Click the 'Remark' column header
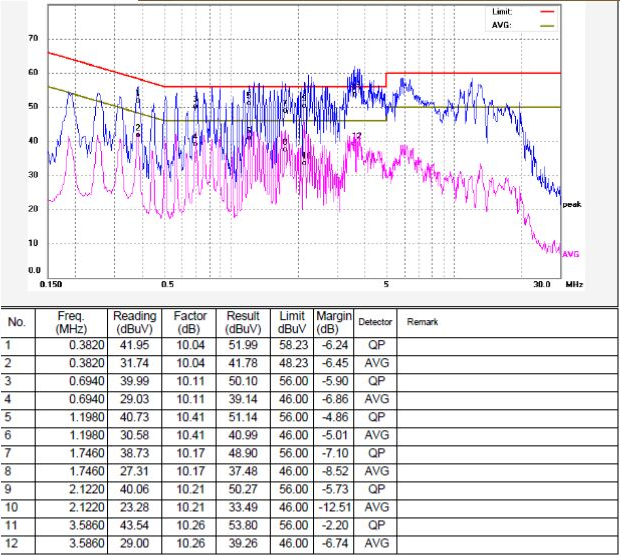620x555 pixels. [422, 322]
